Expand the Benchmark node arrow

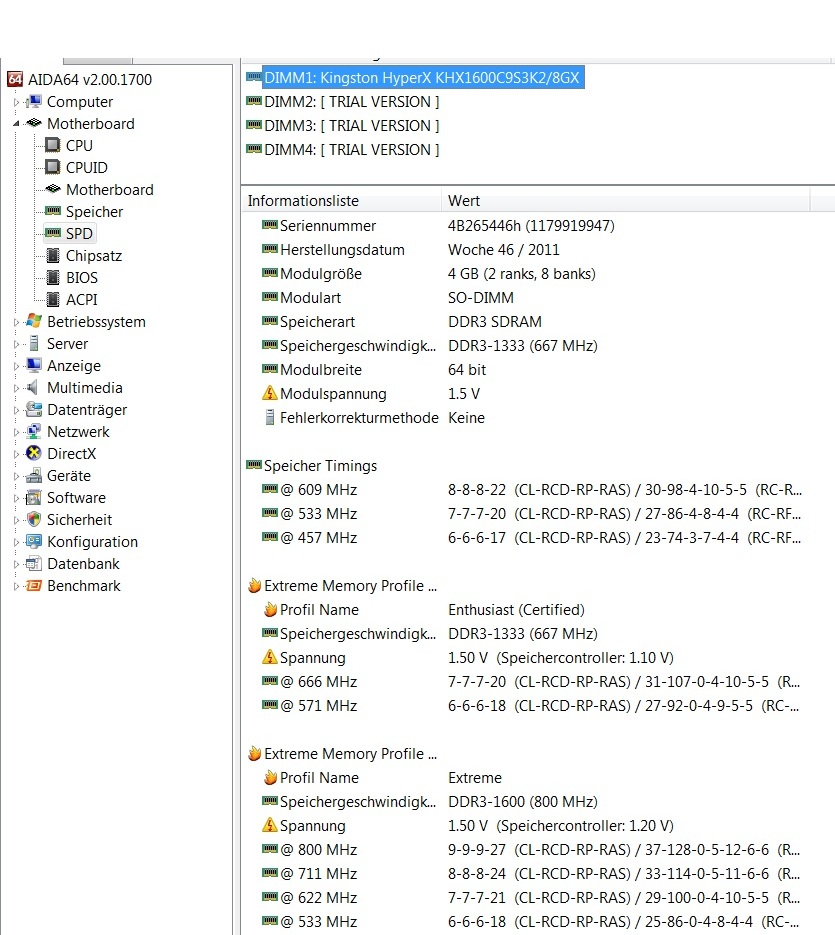click(x=16, y=586)
